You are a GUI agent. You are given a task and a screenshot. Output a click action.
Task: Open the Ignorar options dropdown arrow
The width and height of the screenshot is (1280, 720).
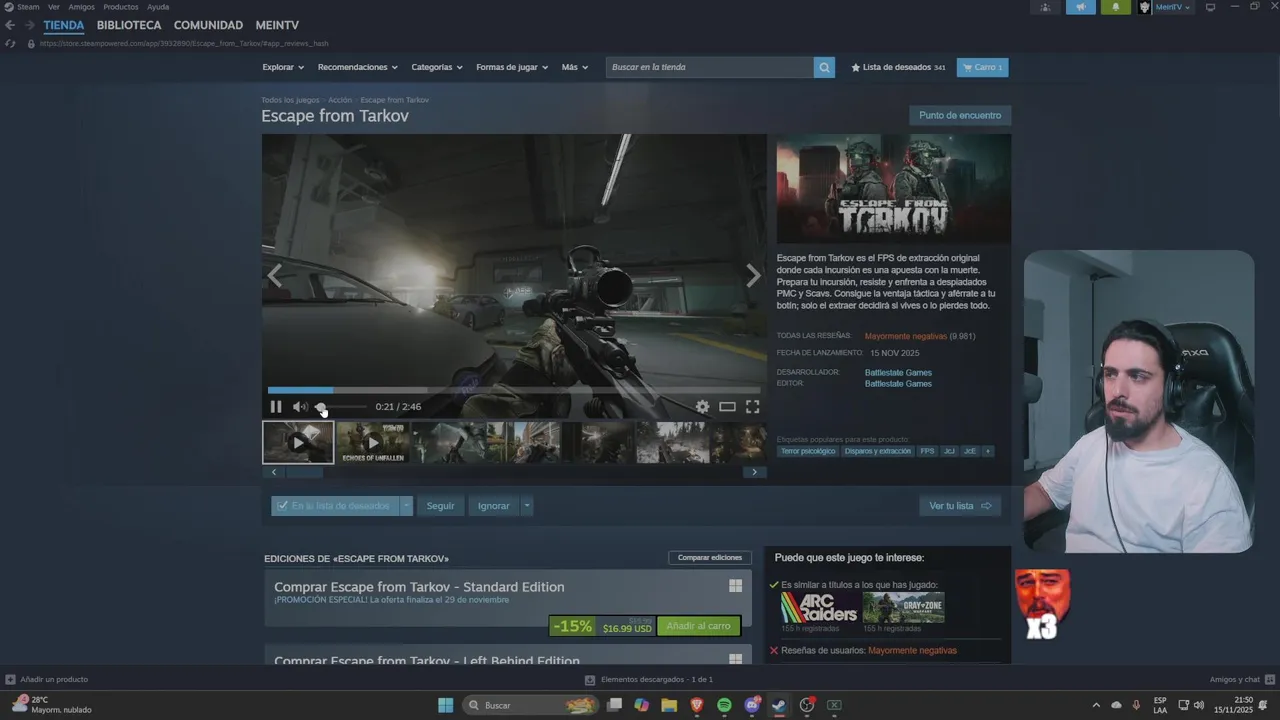click(527, 506)
